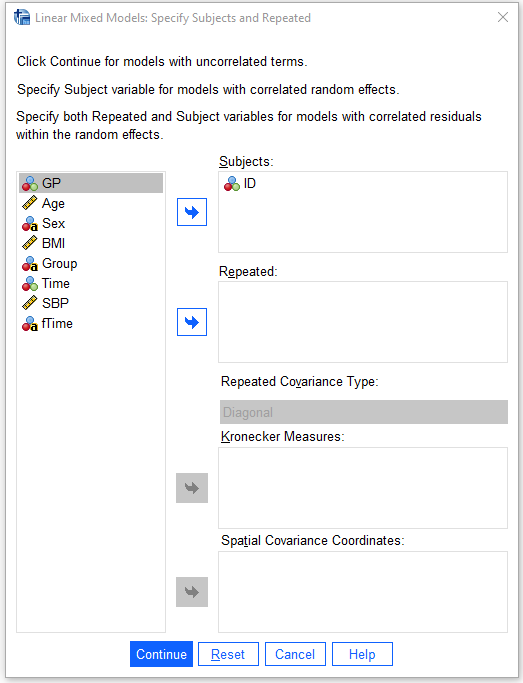Click the Reset button

pyautogui.click(x=228, y=654)
